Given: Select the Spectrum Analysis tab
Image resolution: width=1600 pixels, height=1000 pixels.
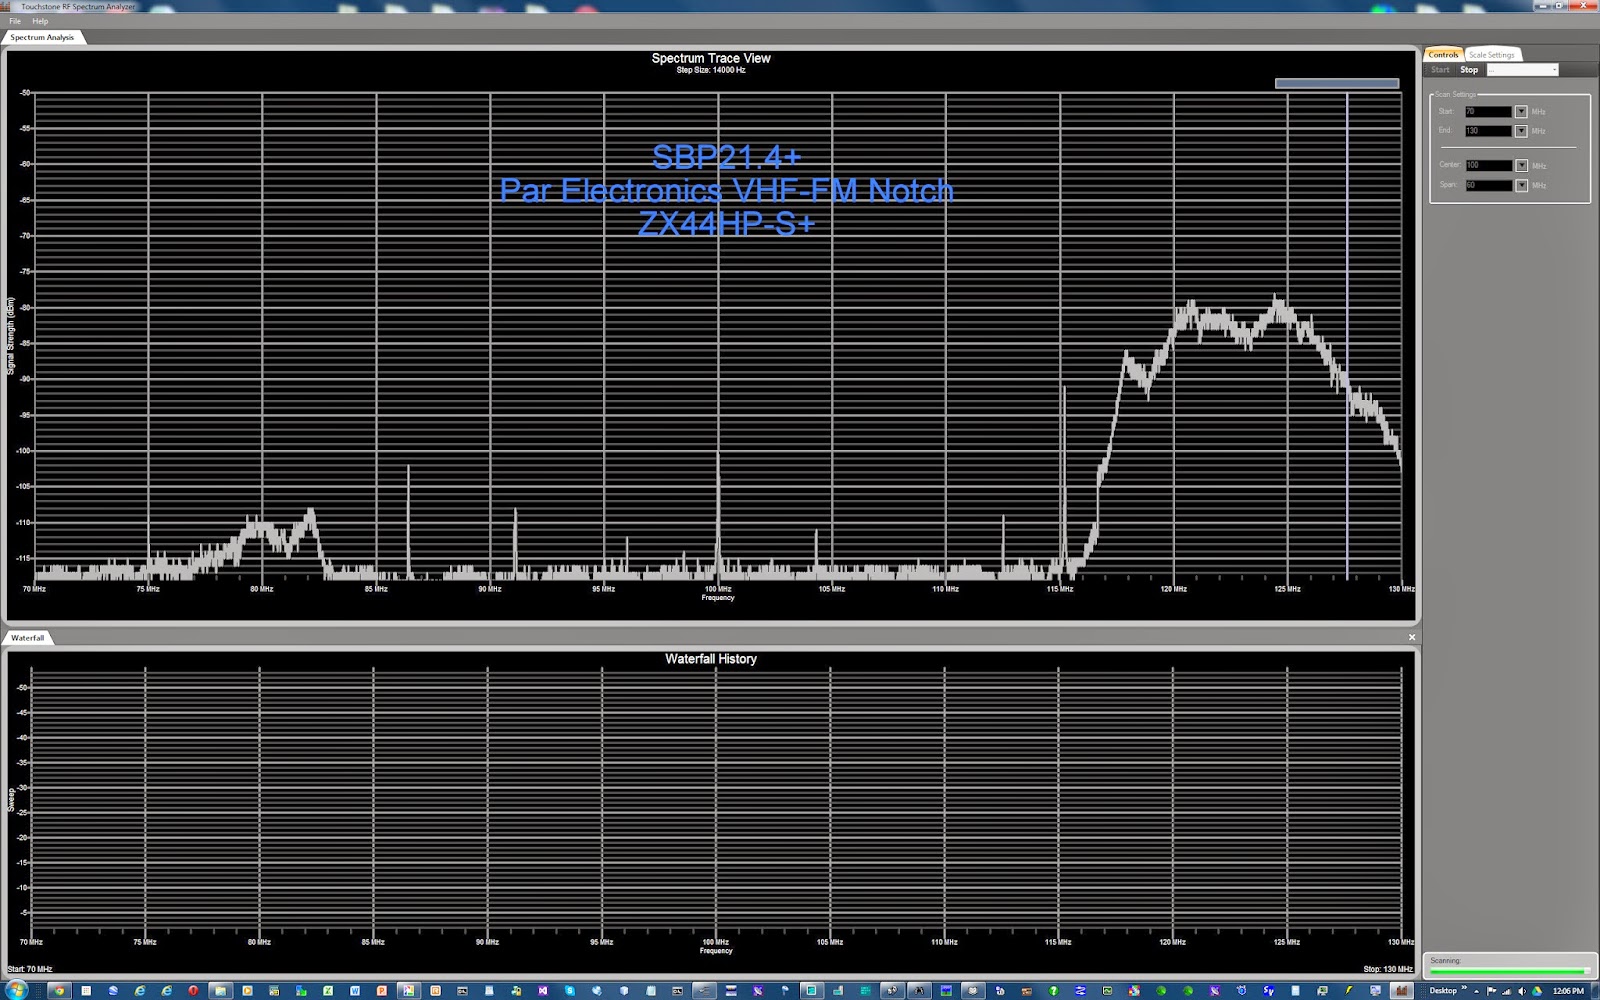Looking at the screenshot, I should point(42,37).
